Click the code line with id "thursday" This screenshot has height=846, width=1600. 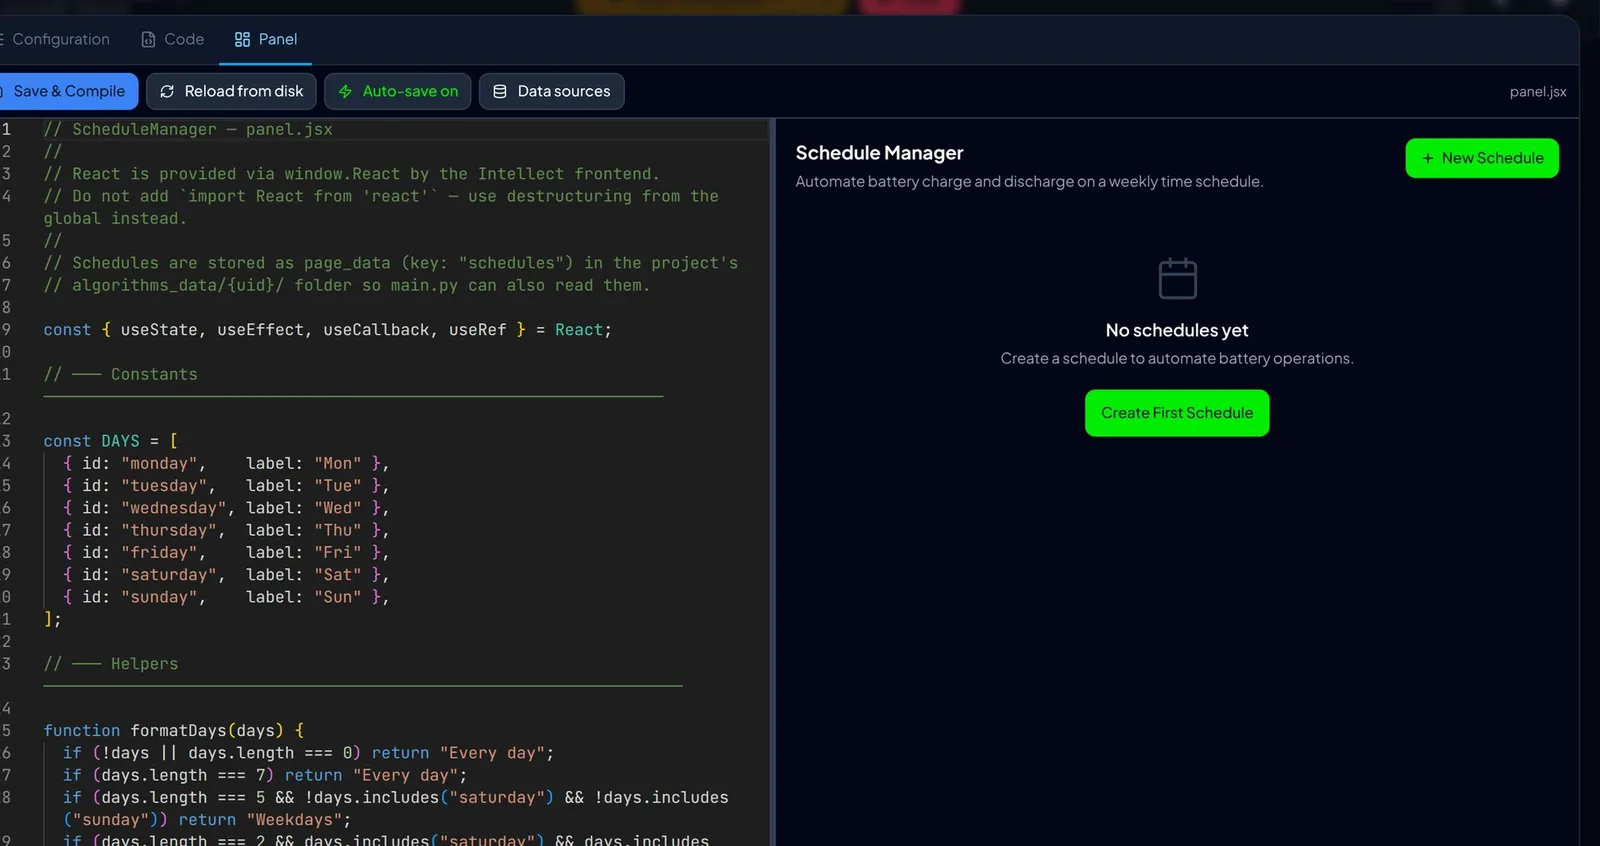coord(226,530)
